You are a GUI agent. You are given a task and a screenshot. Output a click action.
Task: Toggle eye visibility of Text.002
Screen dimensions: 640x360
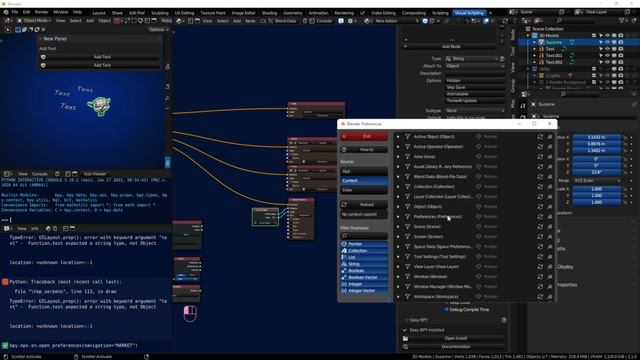pos(607,62)
